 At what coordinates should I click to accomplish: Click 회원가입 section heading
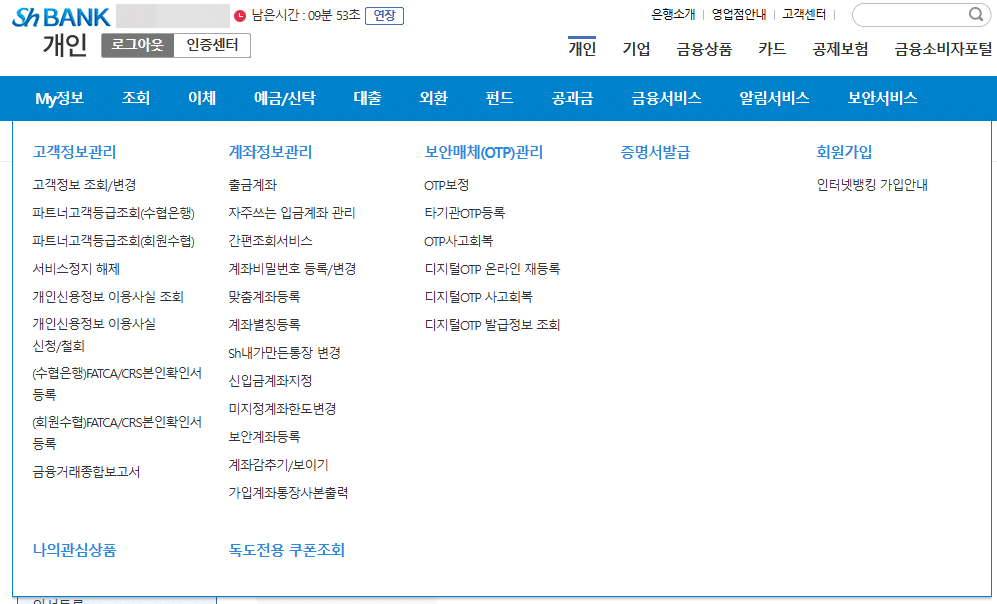click(x=844, y=152)
